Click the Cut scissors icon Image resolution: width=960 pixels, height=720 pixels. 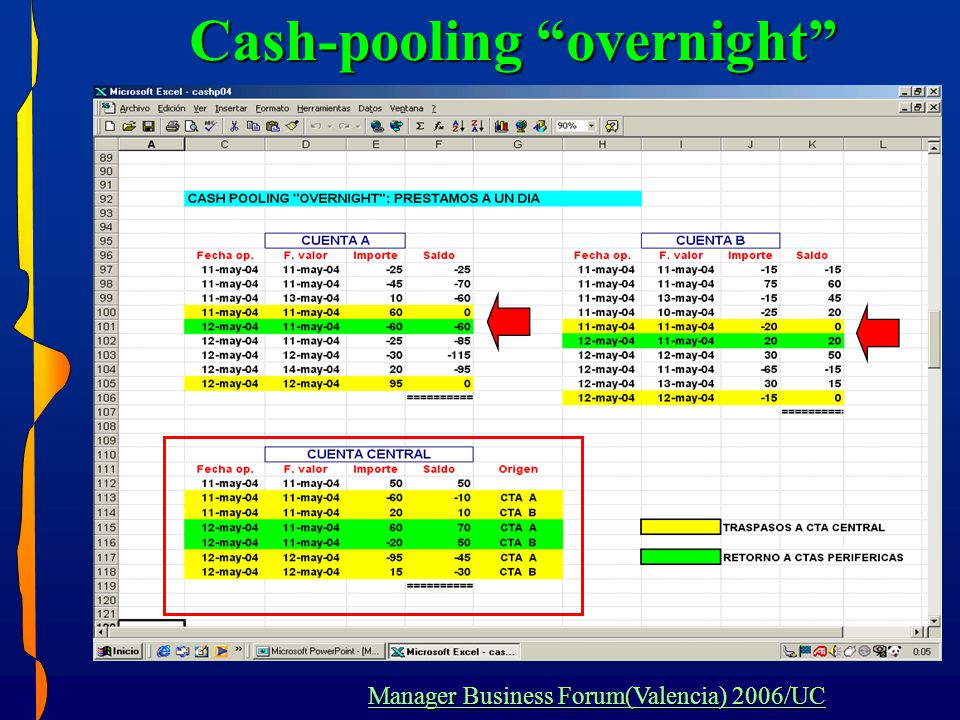point(234,126)
